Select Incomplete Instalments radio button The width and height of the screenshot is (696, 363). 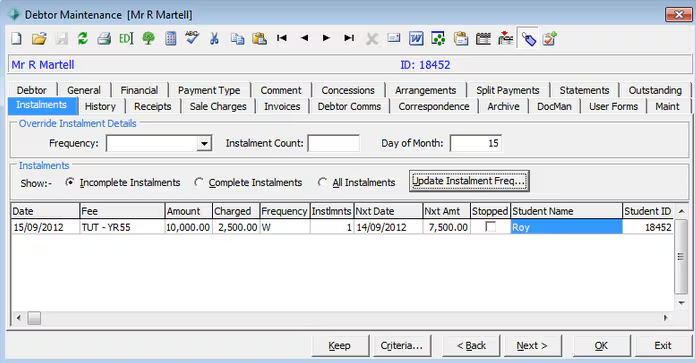(70, 182)
